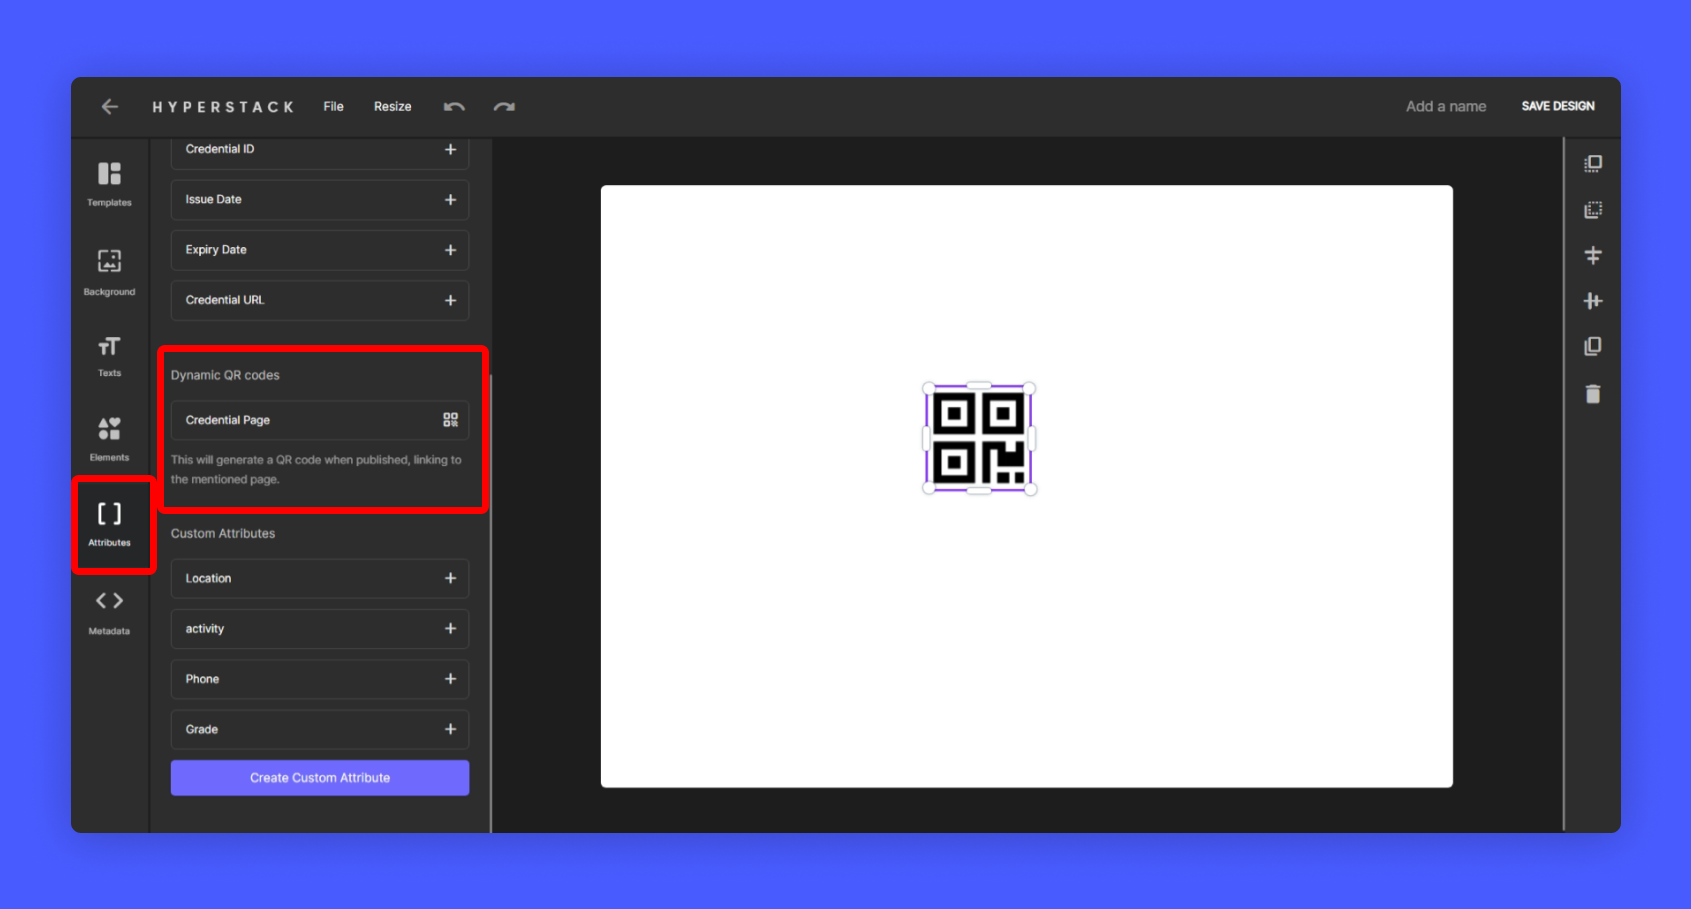Image resolution: width=1691 pixels, height=909 pixels.
Task: Open the Elements panel
Action: pos(109,438)
